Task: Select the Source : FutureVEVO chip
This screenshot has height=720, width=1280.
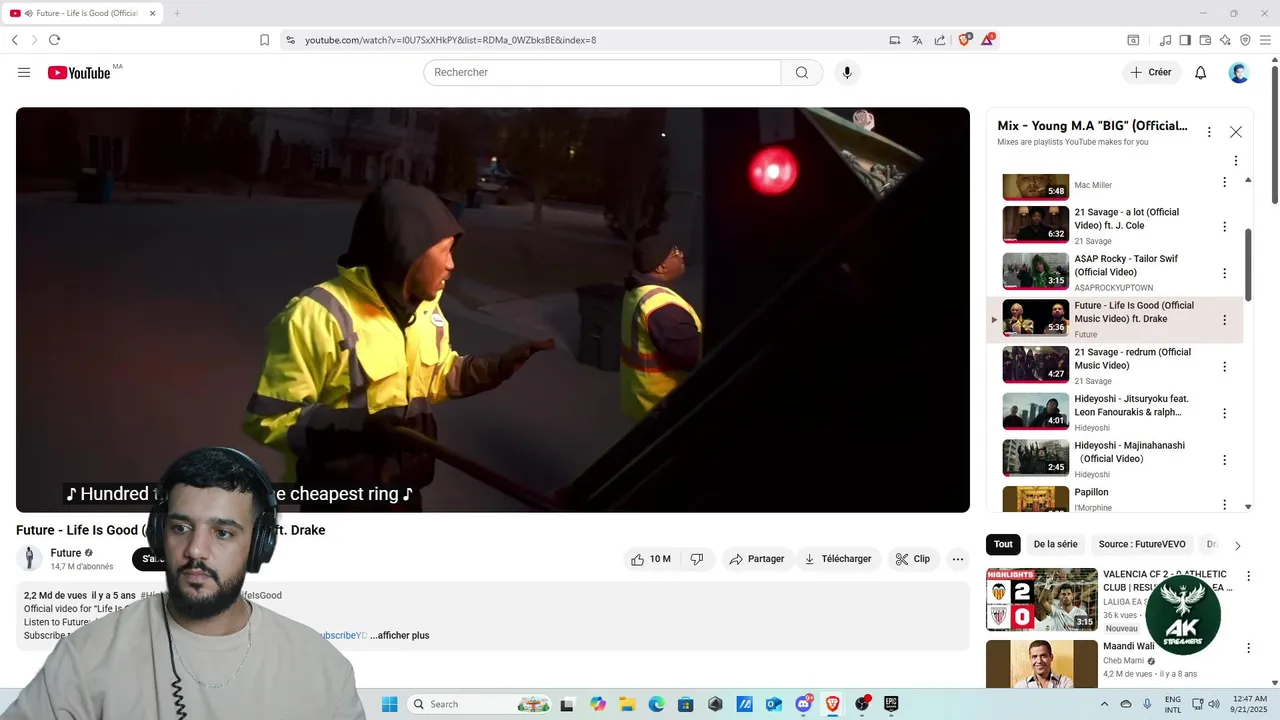Action: click(1142, 545)
